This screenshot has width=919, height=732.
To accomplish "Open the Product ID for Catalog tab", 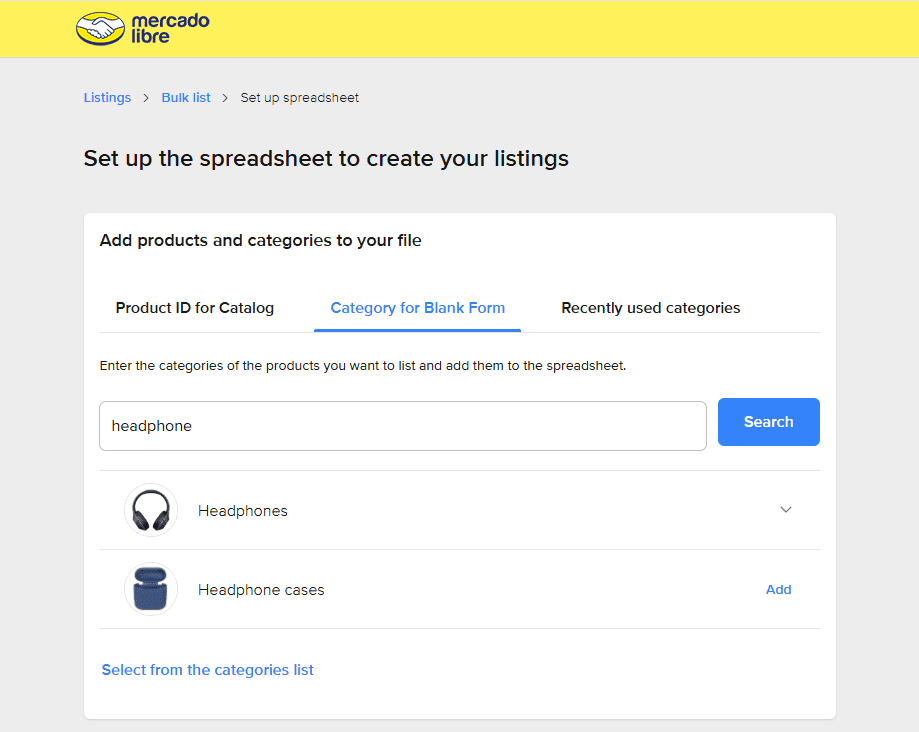I will (195, 308).
